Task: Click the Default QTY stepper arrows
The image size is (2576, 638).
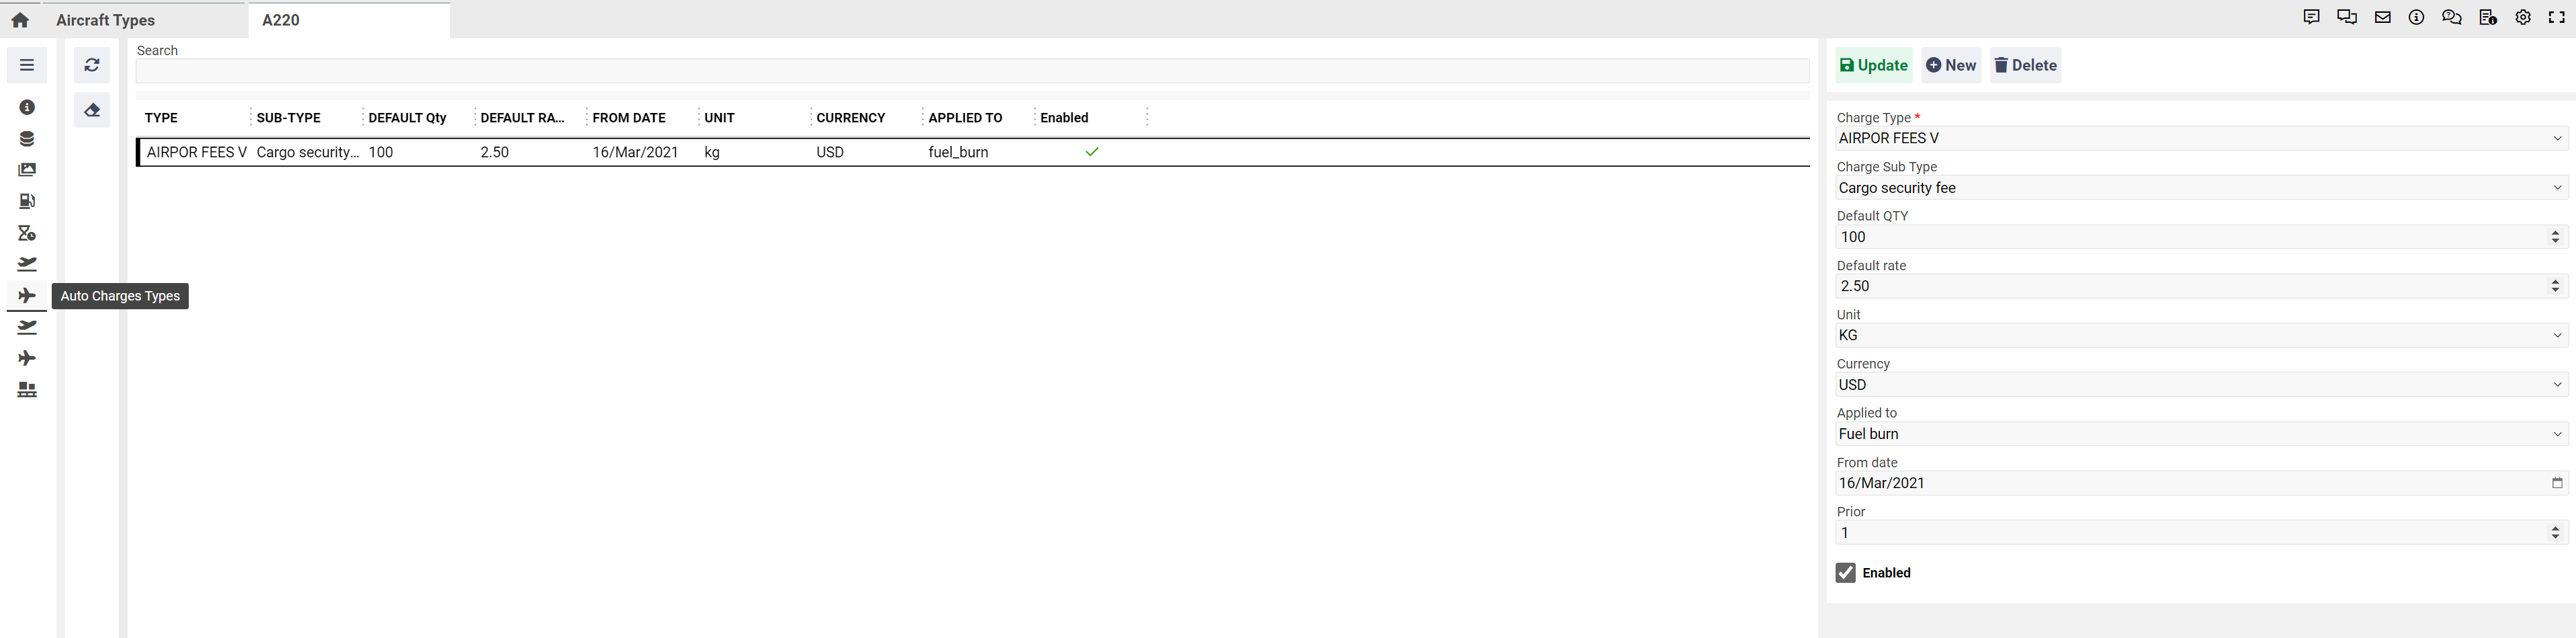Action: click(2555, 237)
